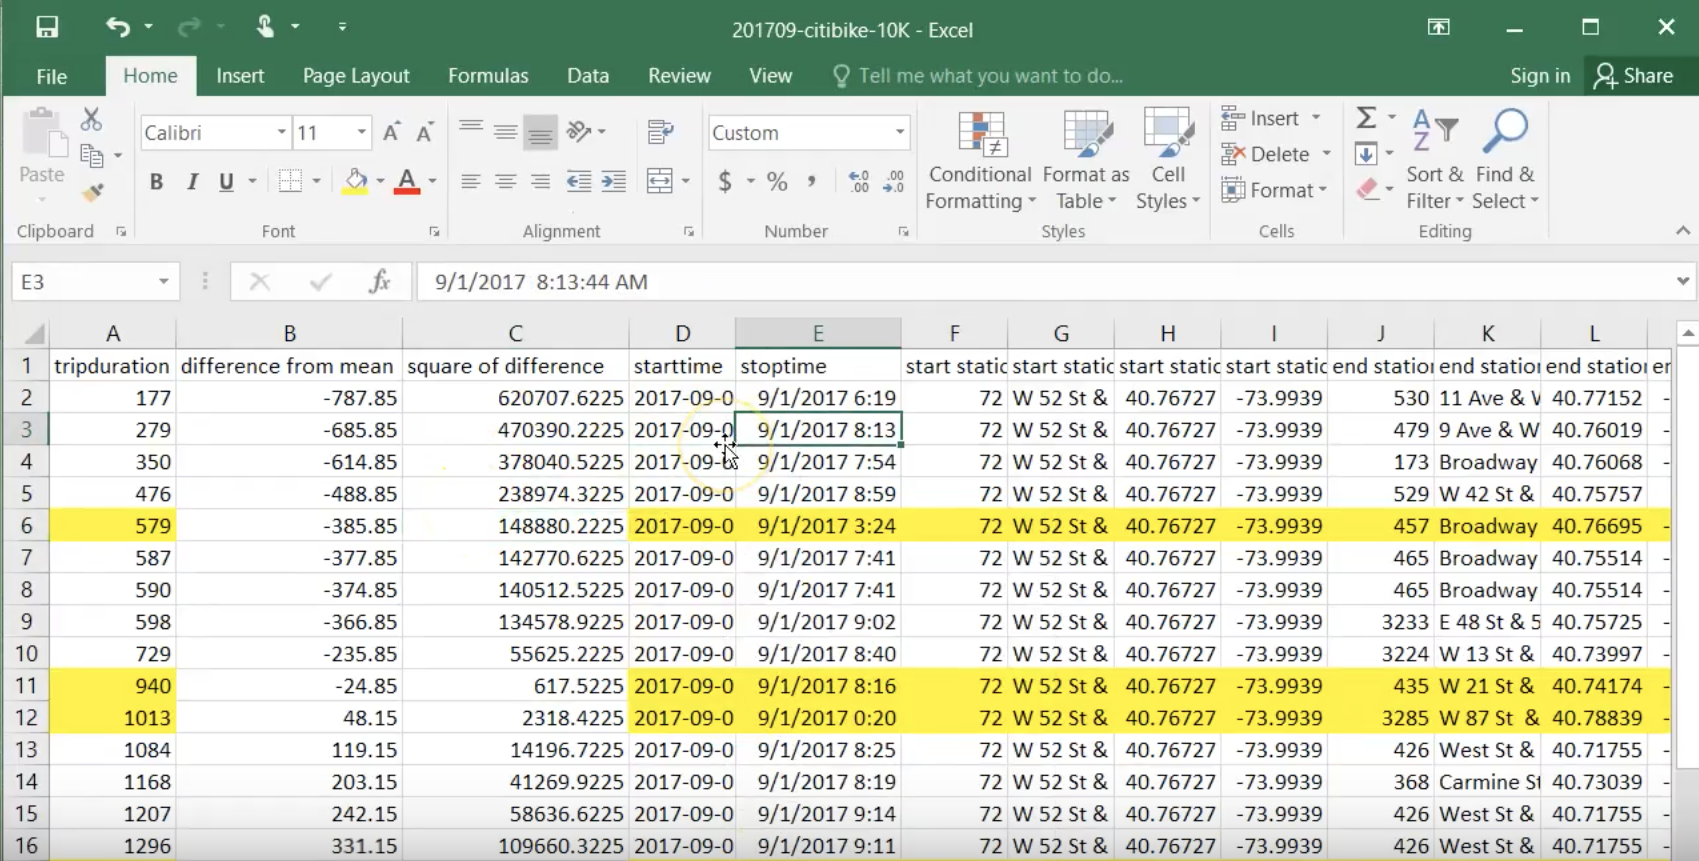Open the File tab
The height and width of the screenshot is (861, 1699).
pos(52,76)
